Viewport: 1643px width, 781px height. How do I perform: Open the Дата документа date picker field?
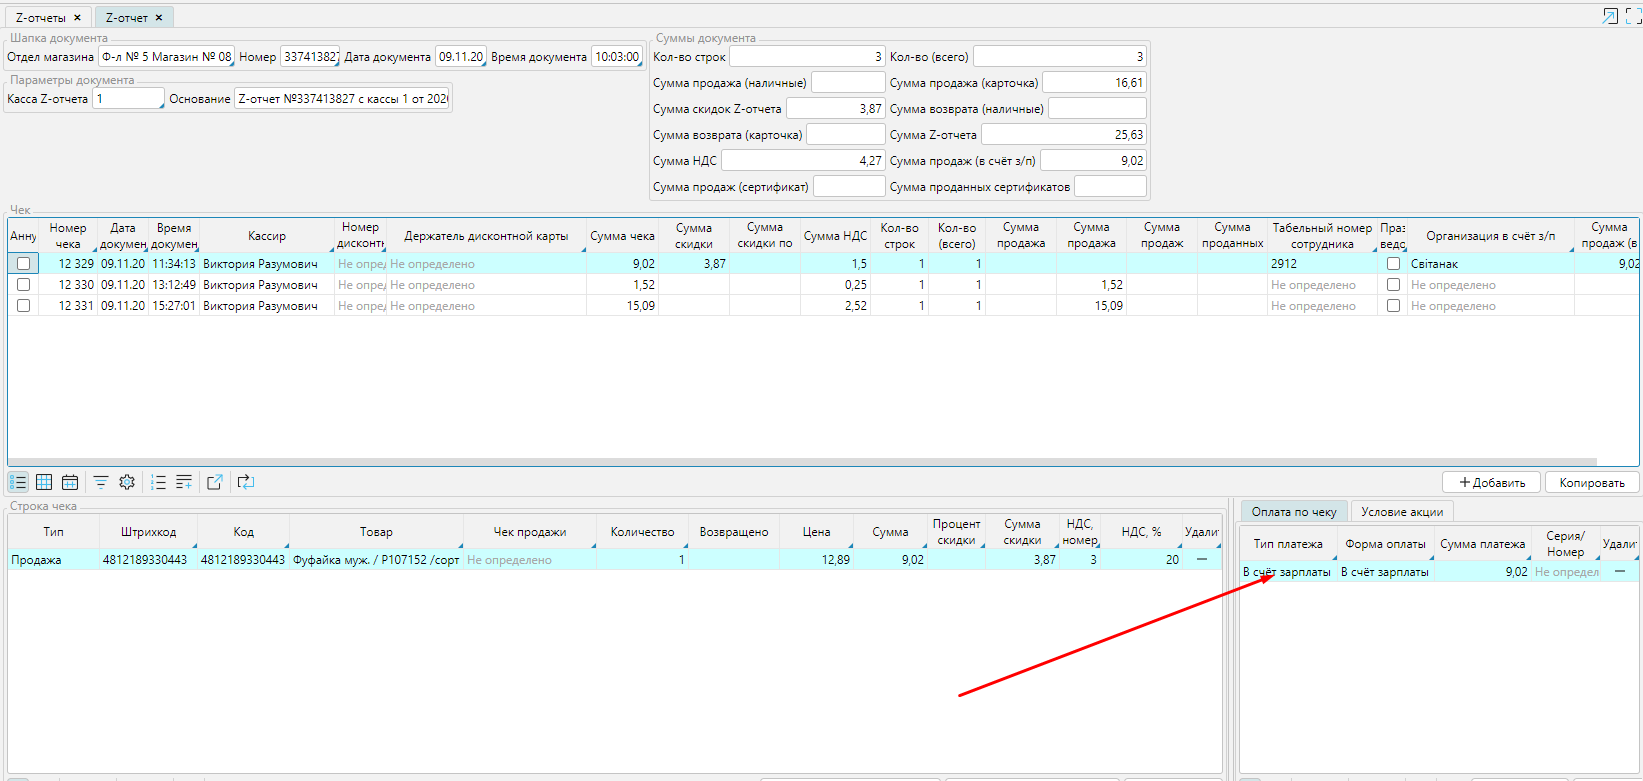pyautogui.click(x=461, y=57)
